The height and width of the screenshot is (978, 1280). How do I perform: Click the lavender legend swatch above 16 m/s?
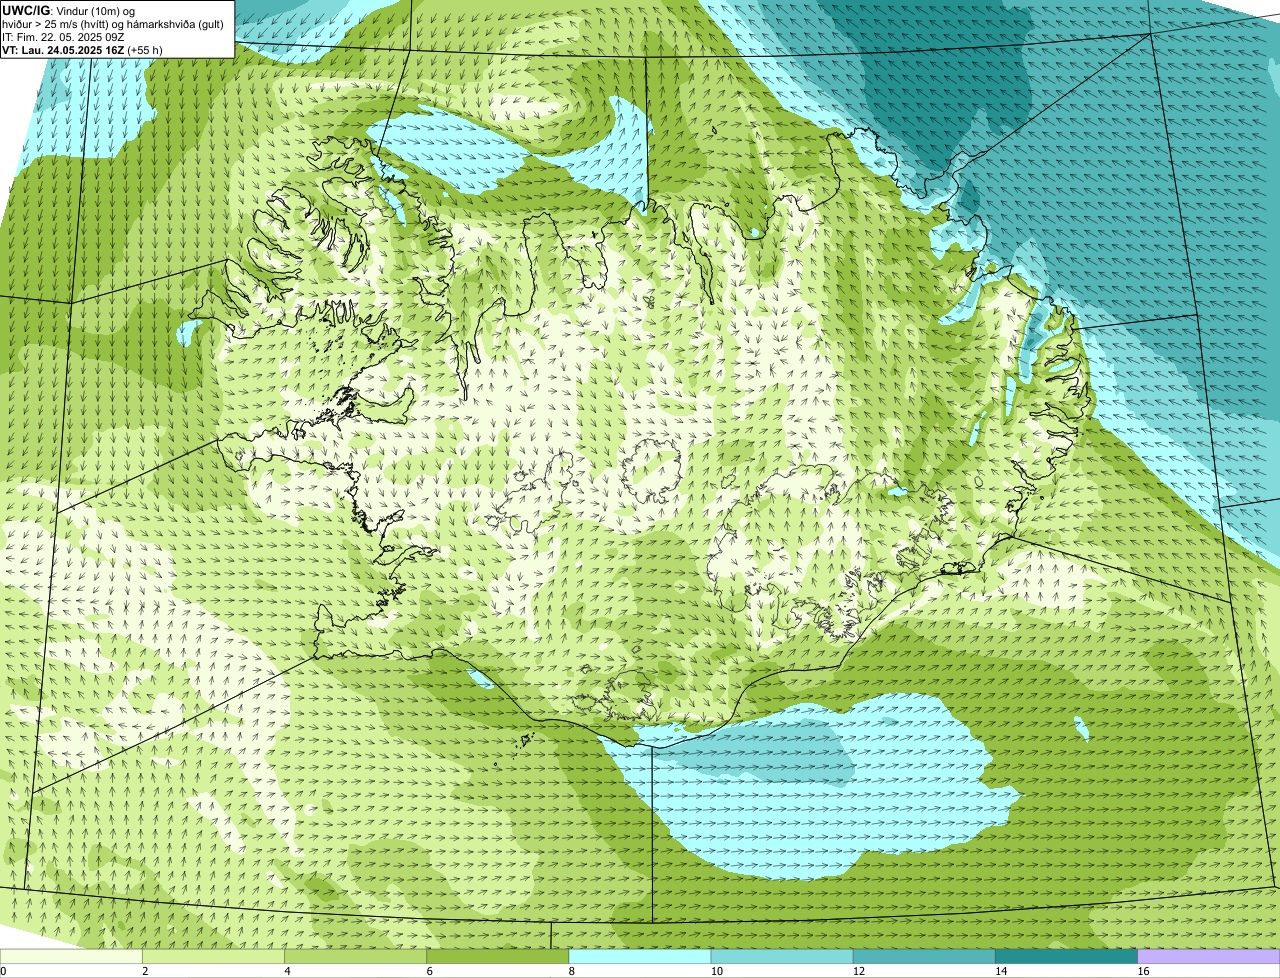click(x=1209, y=957)
